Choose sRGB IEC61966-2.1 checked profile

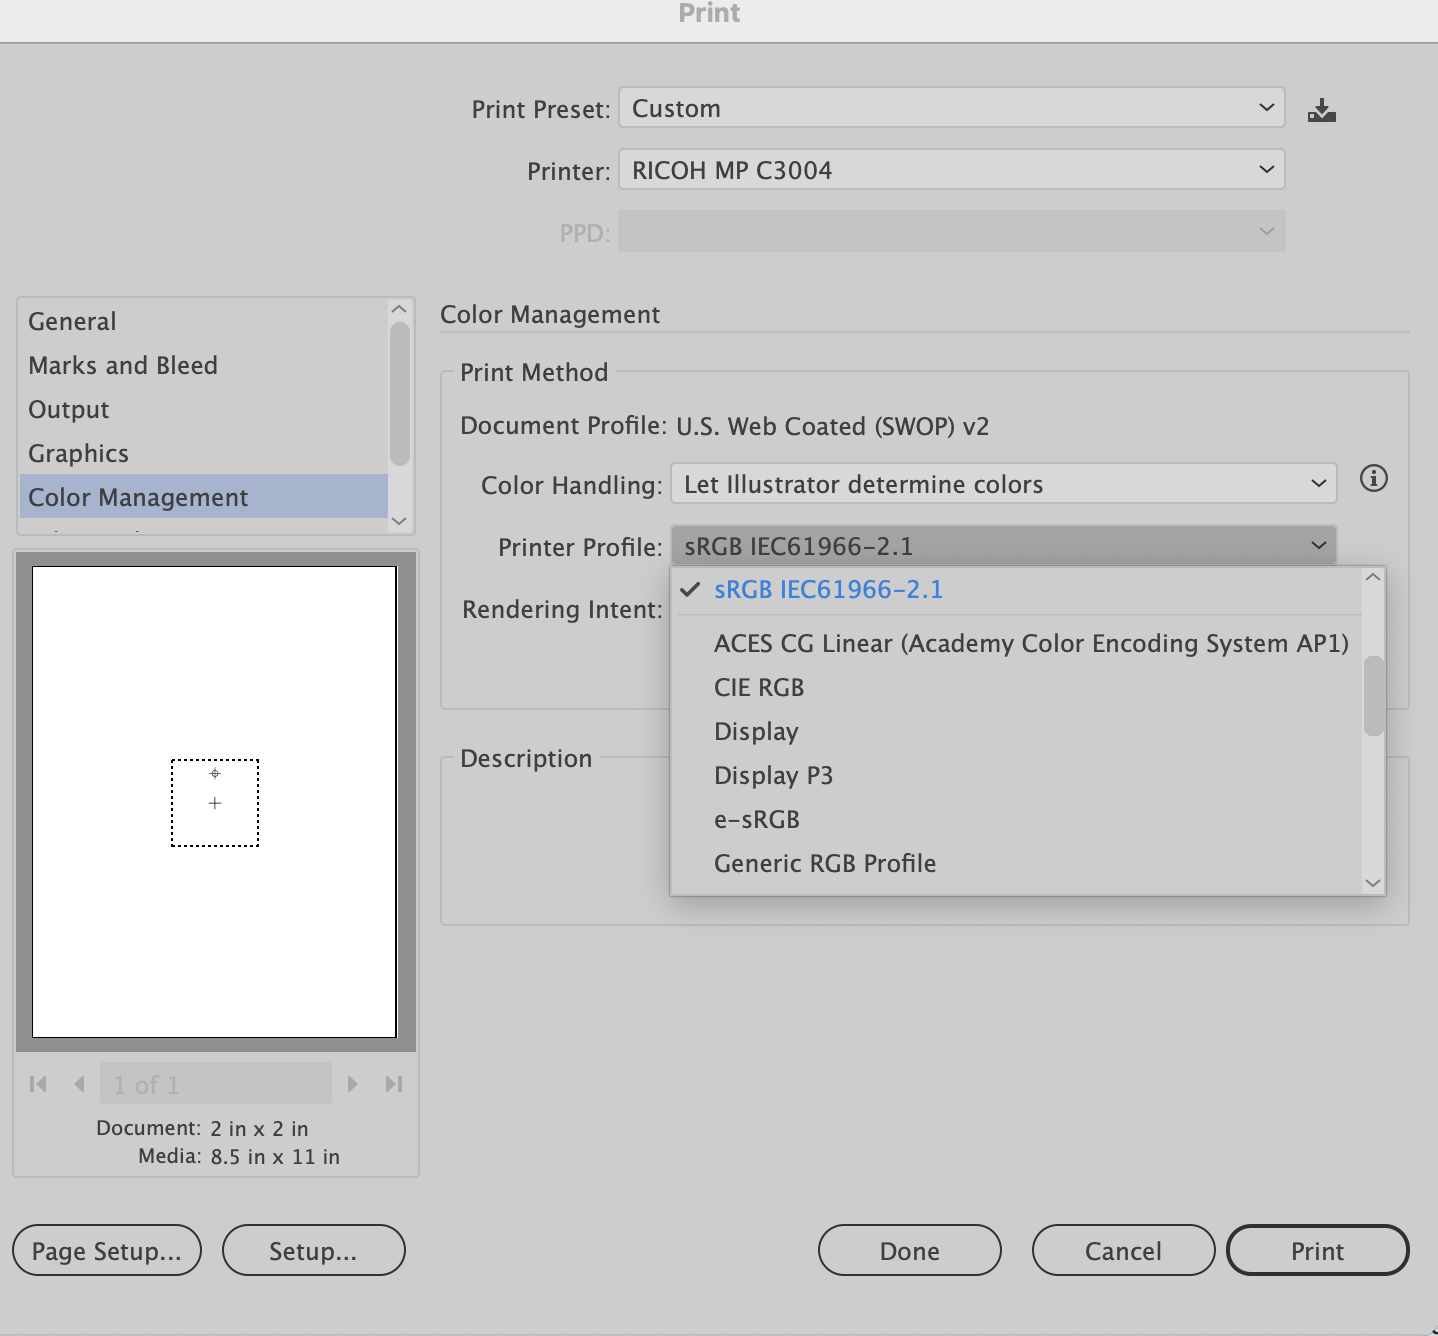(x=1016, y=590)
